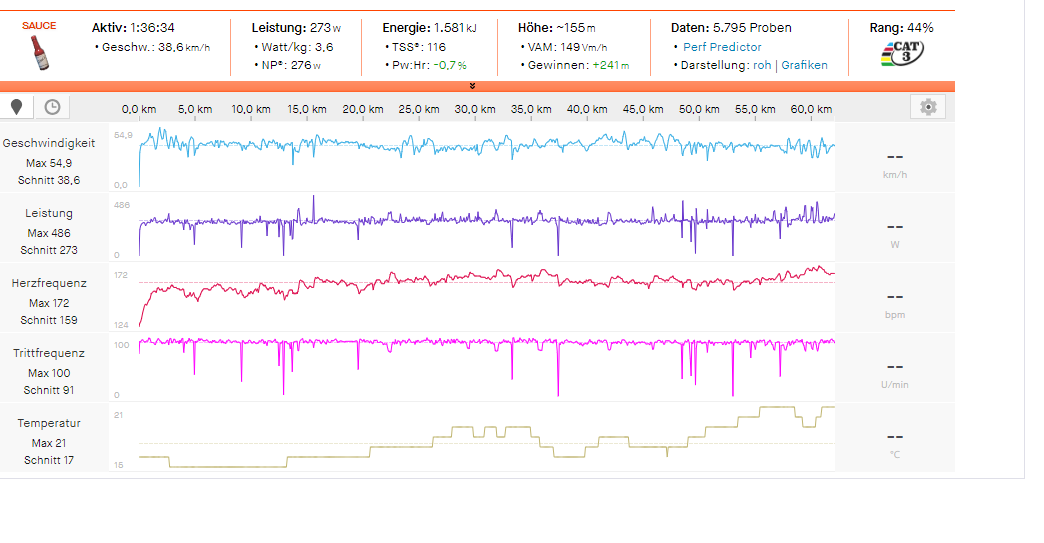Click the VAM: 149 Vm/h value
This screenshot has width=1044, height=543.
[x=567, y=47]
